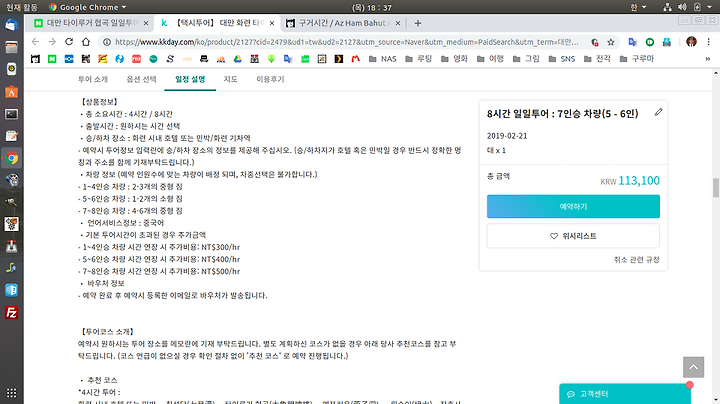Open the NAS bookmarks folder

pyautogui.click(x=382, y=59)
